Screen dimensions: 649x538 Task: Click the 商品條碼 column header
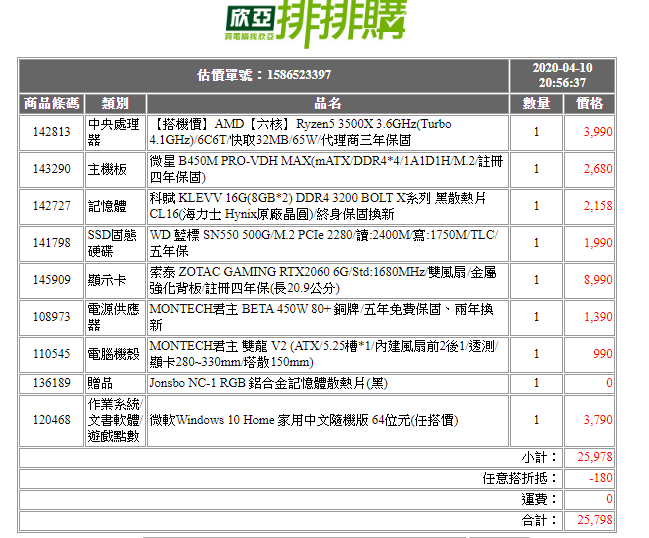point(52,103)
